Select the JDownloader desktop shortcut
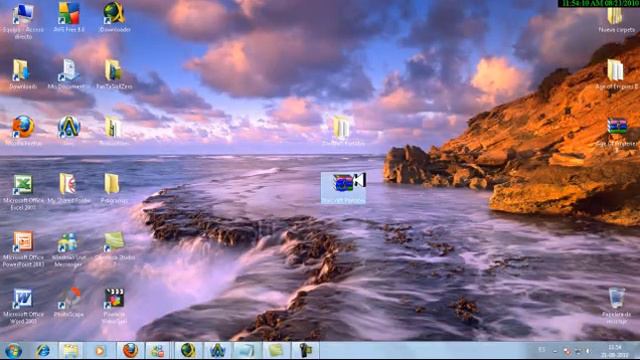Screen dimensions: 640x360 (114, 17)
